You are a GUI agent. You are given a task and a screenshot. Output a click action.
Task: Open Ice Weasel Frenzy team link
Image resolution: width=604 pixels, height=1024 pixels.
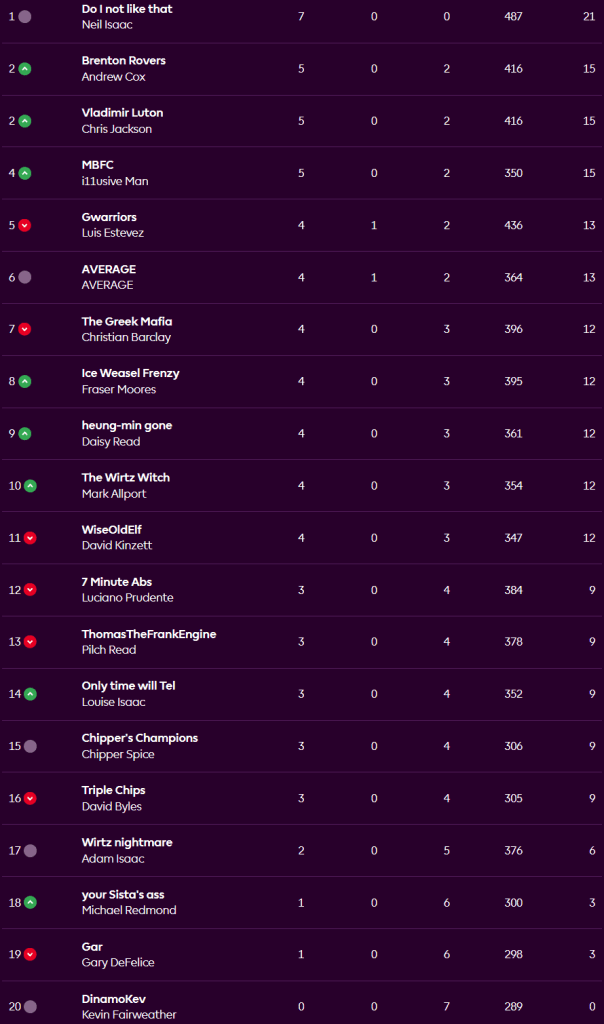(x=130, y=373)
